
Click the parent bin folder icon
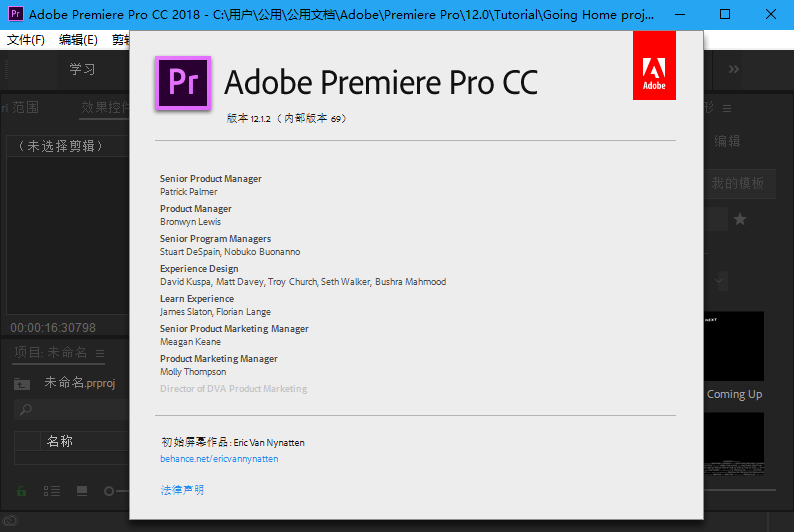[x=22, y=384]
